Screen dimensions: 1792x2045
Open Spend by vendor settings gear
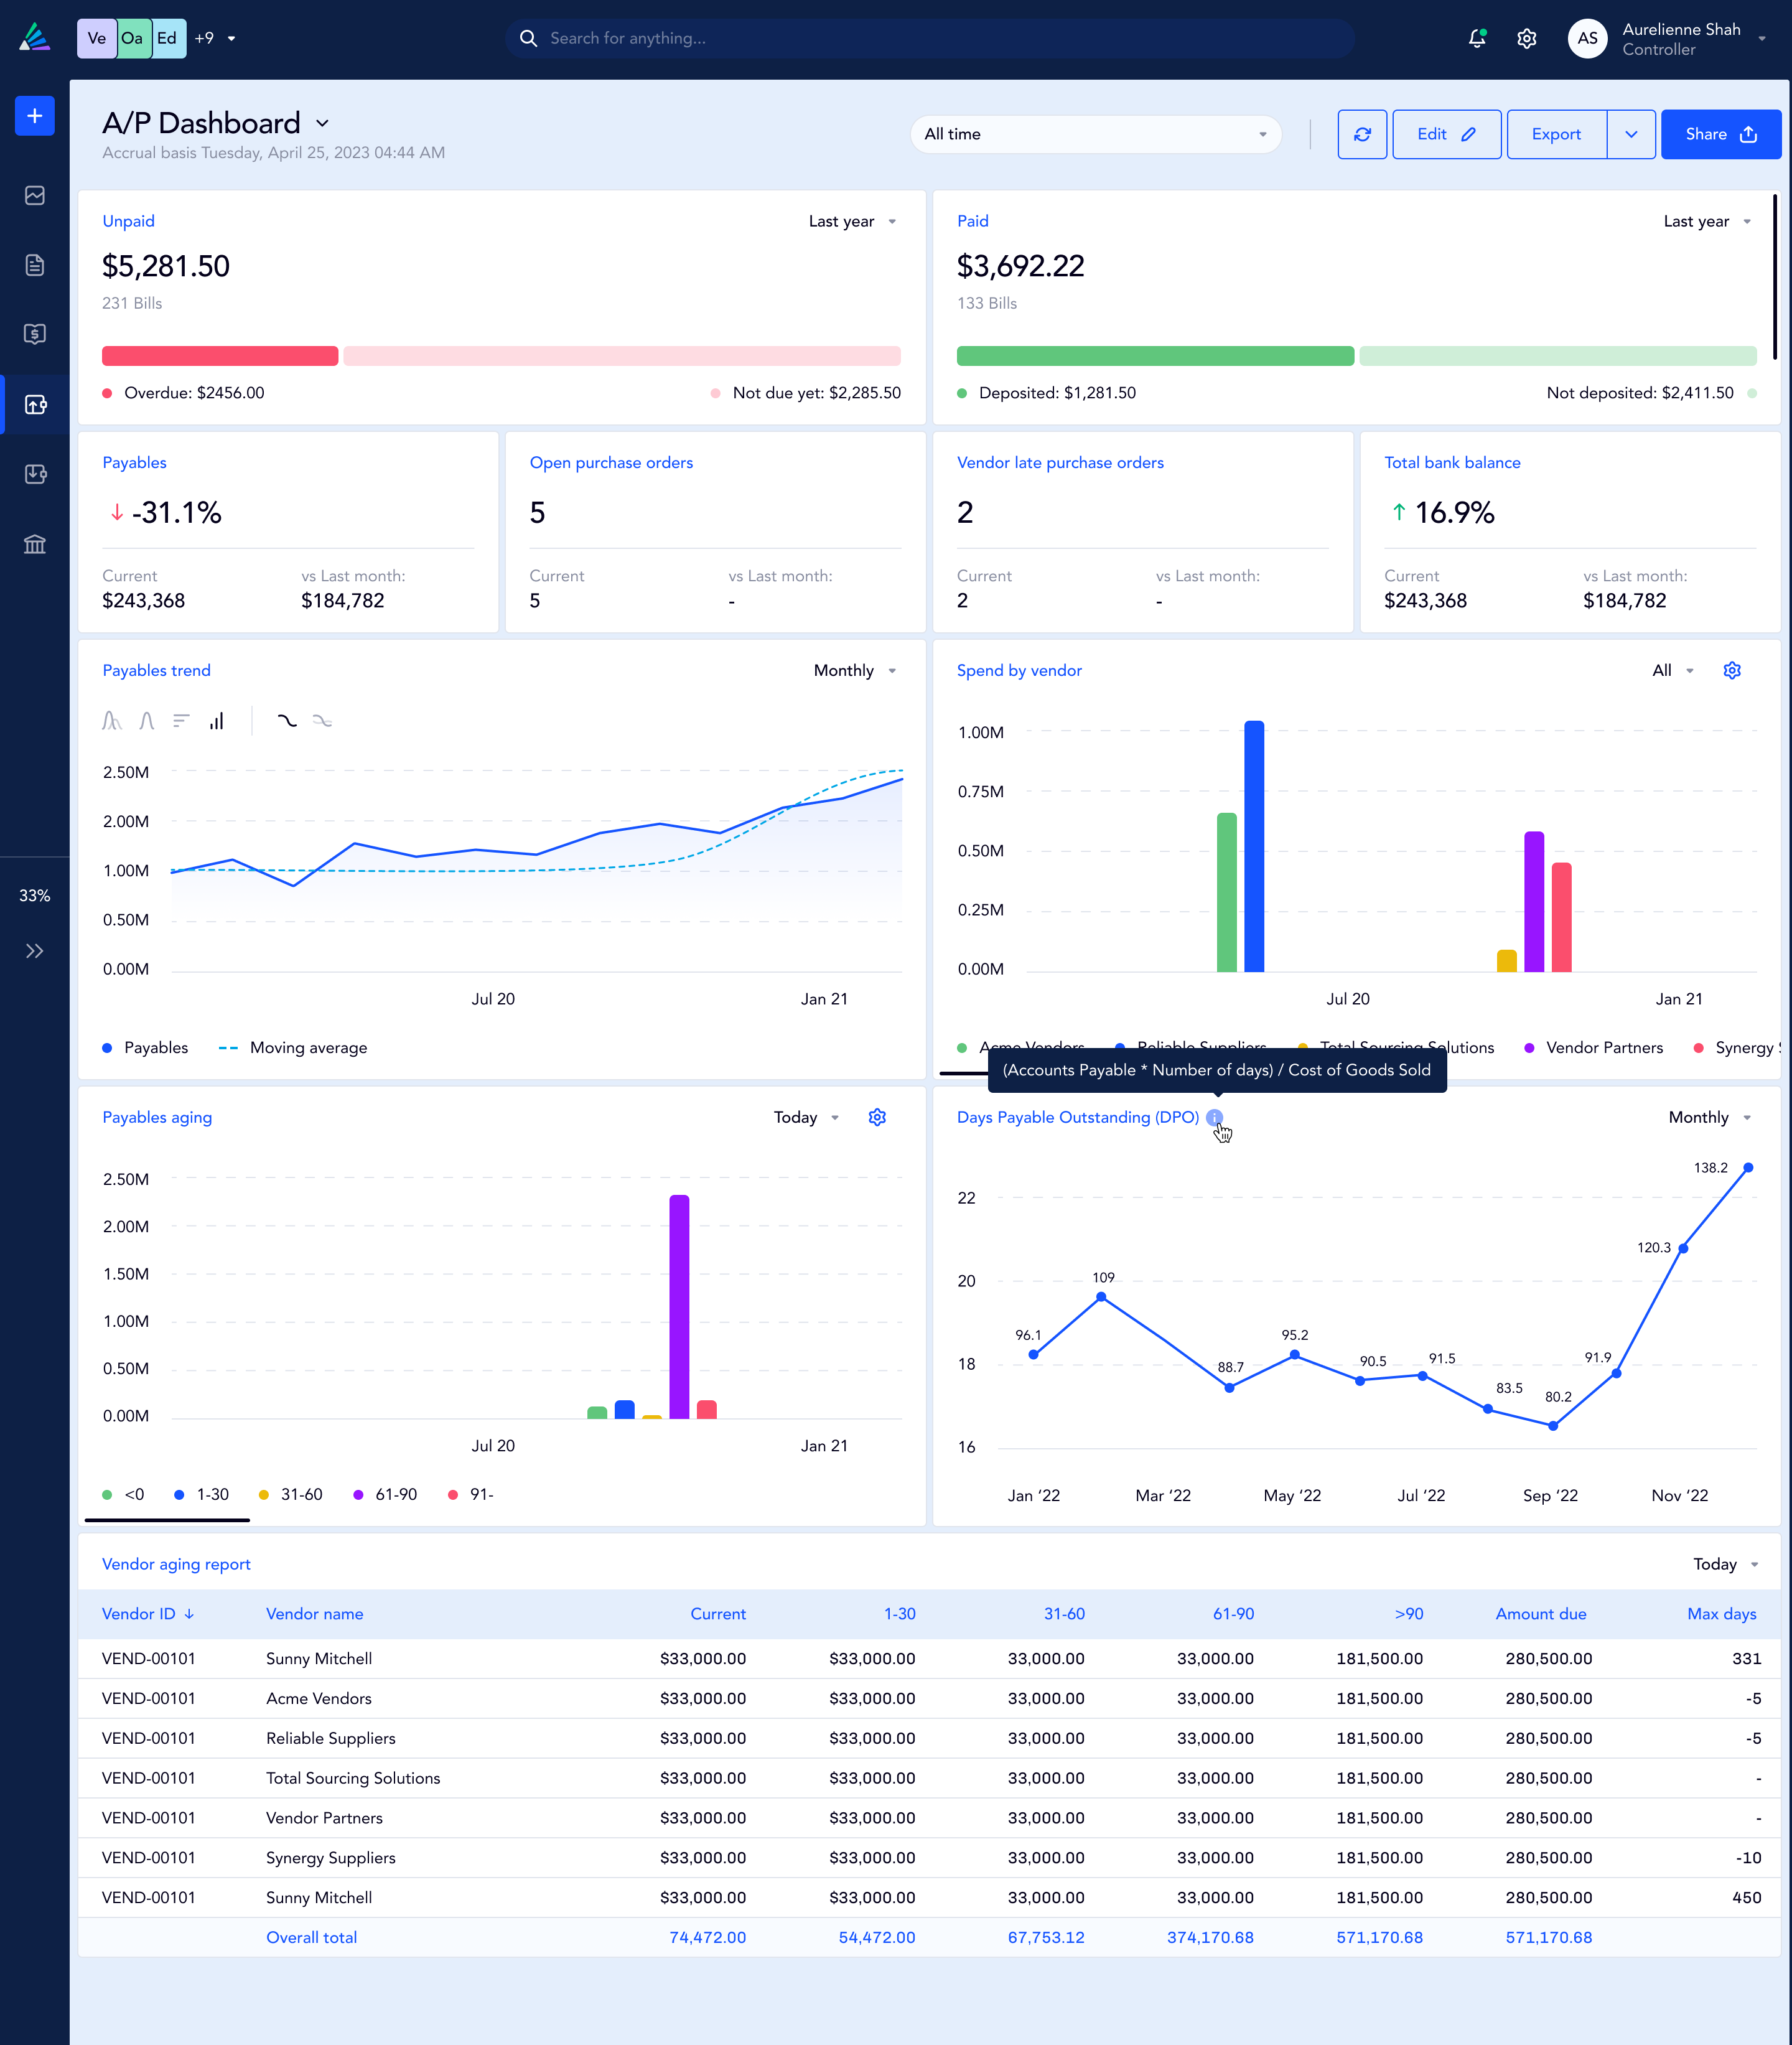1732,670
